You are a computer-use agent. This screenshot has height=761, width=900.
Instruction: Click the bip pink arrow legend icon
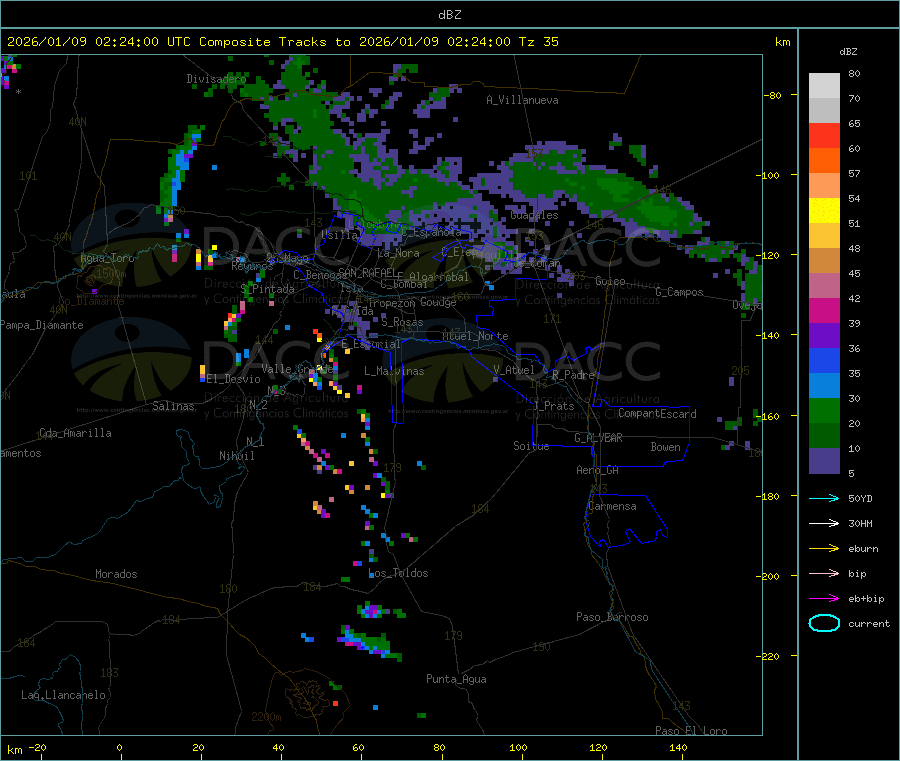click(x=824, y=573)
